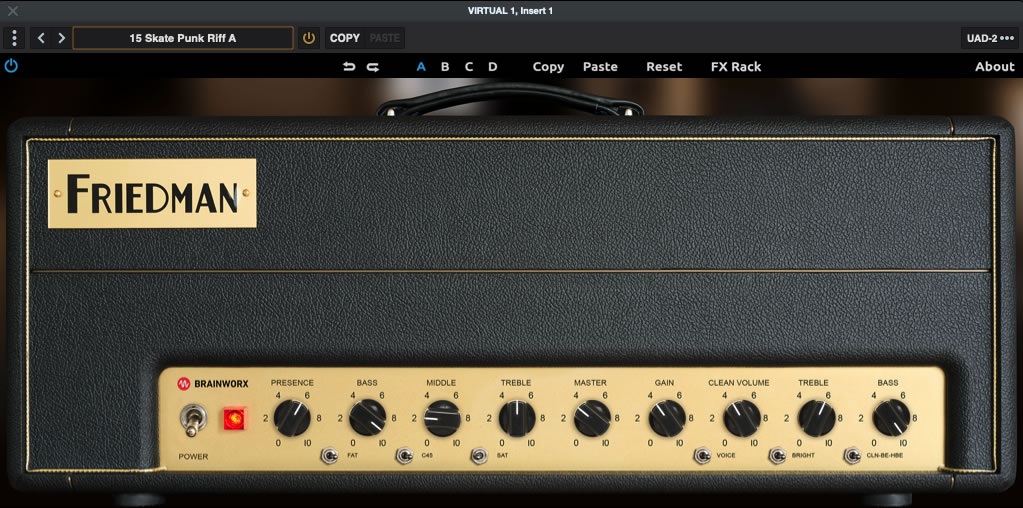Viewport: 1023px width, 508px height.
Task: Adjust the CLEAN VOLUME knob
Action: point(742,418)
